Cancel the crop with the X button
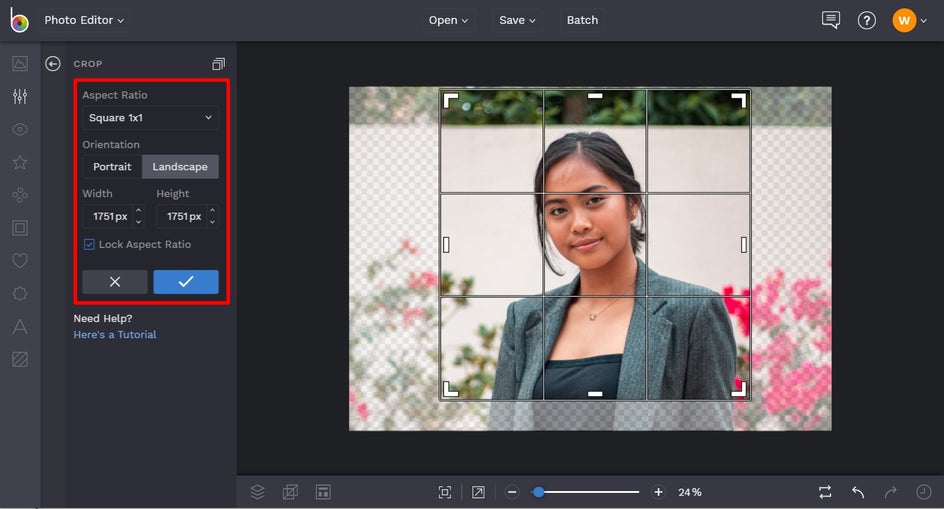This screenshot has width=944, height=509. click(115, 282)
